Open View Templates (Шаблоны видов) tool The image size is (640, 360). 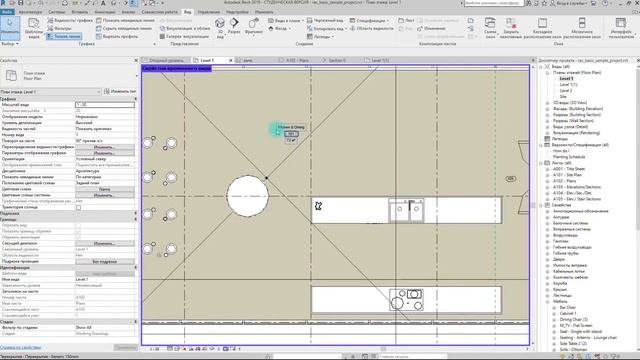point(33,27)
